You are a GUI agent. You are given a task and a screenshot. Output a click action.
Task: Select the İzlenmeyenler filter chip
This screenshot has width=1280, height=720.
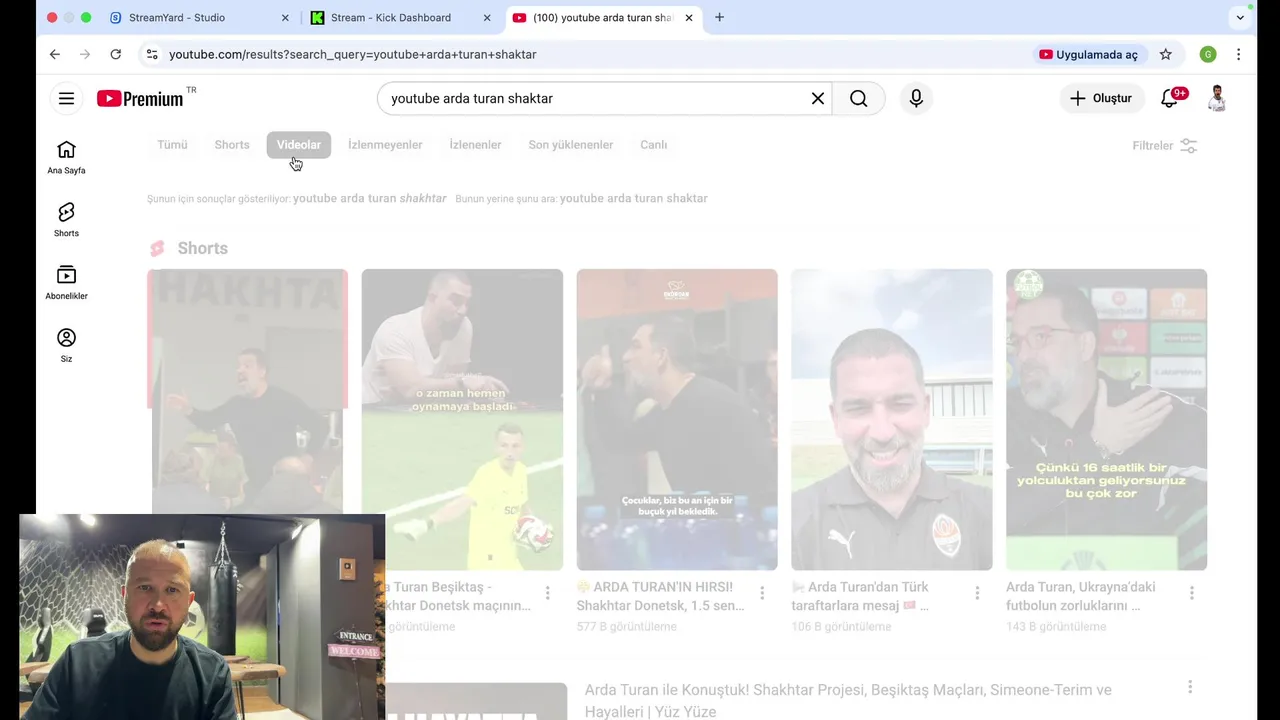pyautogui.click(x=385, y=145)
